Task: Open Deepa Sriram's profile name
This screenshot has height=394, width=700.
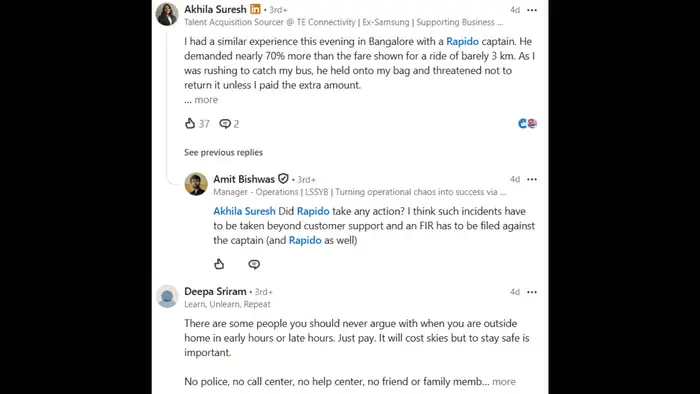Action: (215, 291)
